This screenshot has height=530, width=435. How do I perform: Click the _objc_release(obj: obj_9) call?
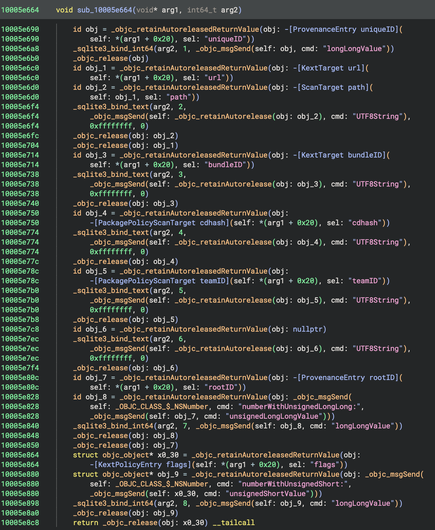point(125,513)
